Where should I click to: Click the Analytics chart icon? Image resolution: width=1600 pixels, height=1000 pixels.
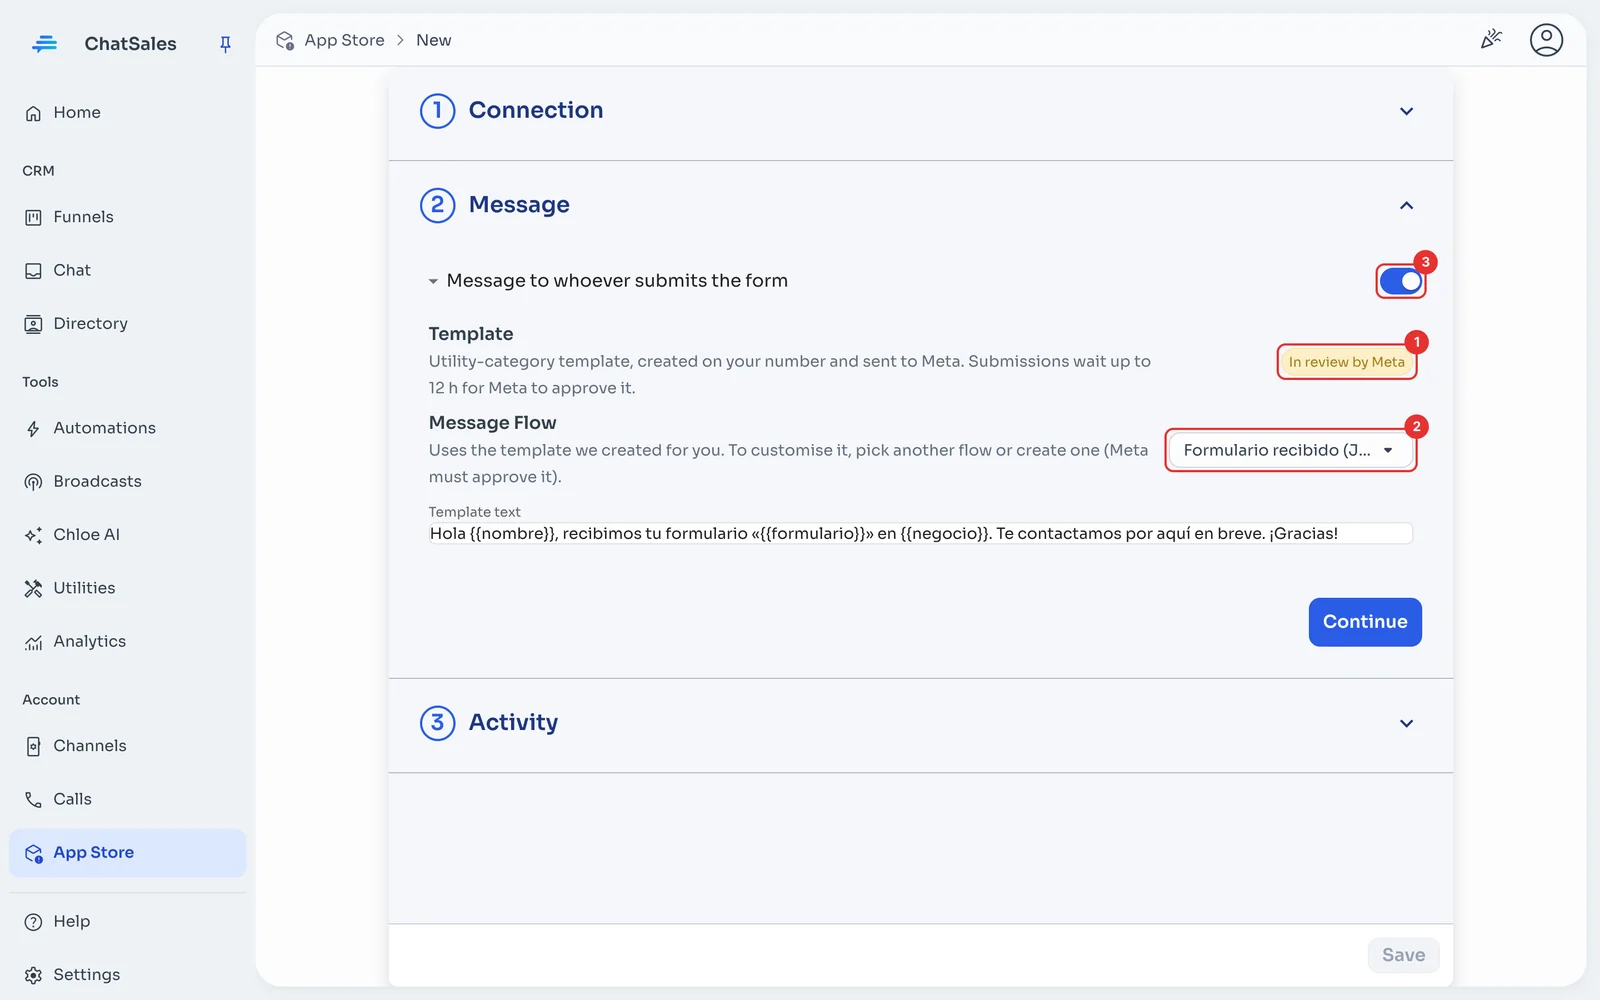(33, 642)
